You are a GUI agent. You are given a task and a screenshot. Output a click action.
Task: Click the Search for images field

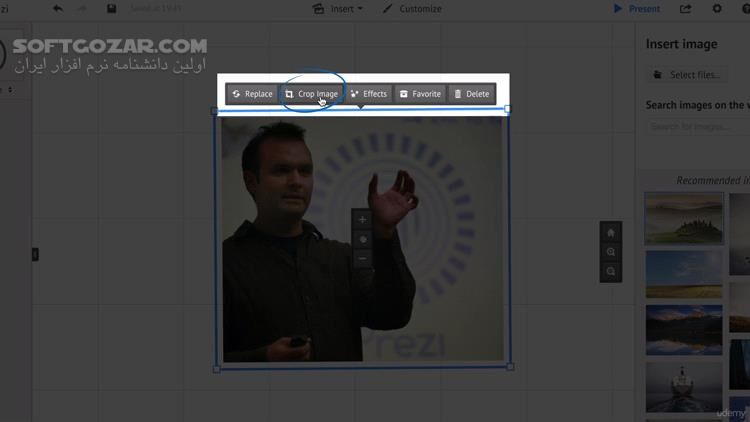click(x=695, y=127)
